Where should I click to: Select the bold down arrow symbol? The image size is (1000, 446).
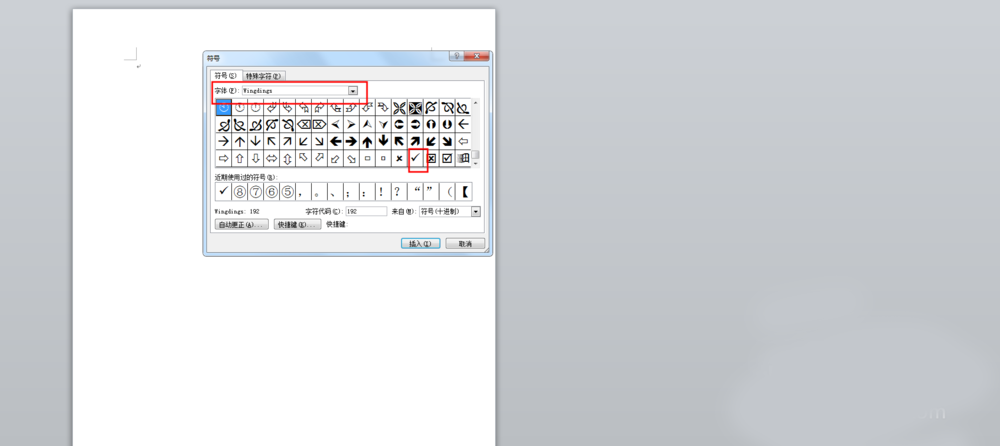pyautogui.click(x=383, y=141)
